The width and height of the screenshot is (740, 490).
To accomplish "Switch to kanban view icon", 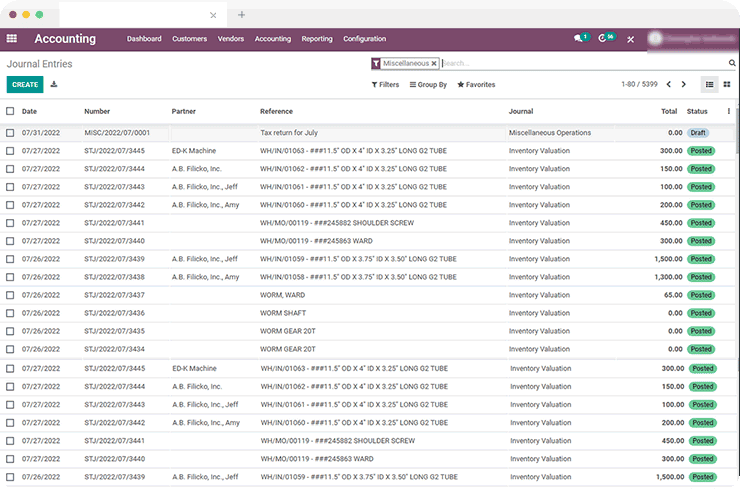I will tap(727, 84).
